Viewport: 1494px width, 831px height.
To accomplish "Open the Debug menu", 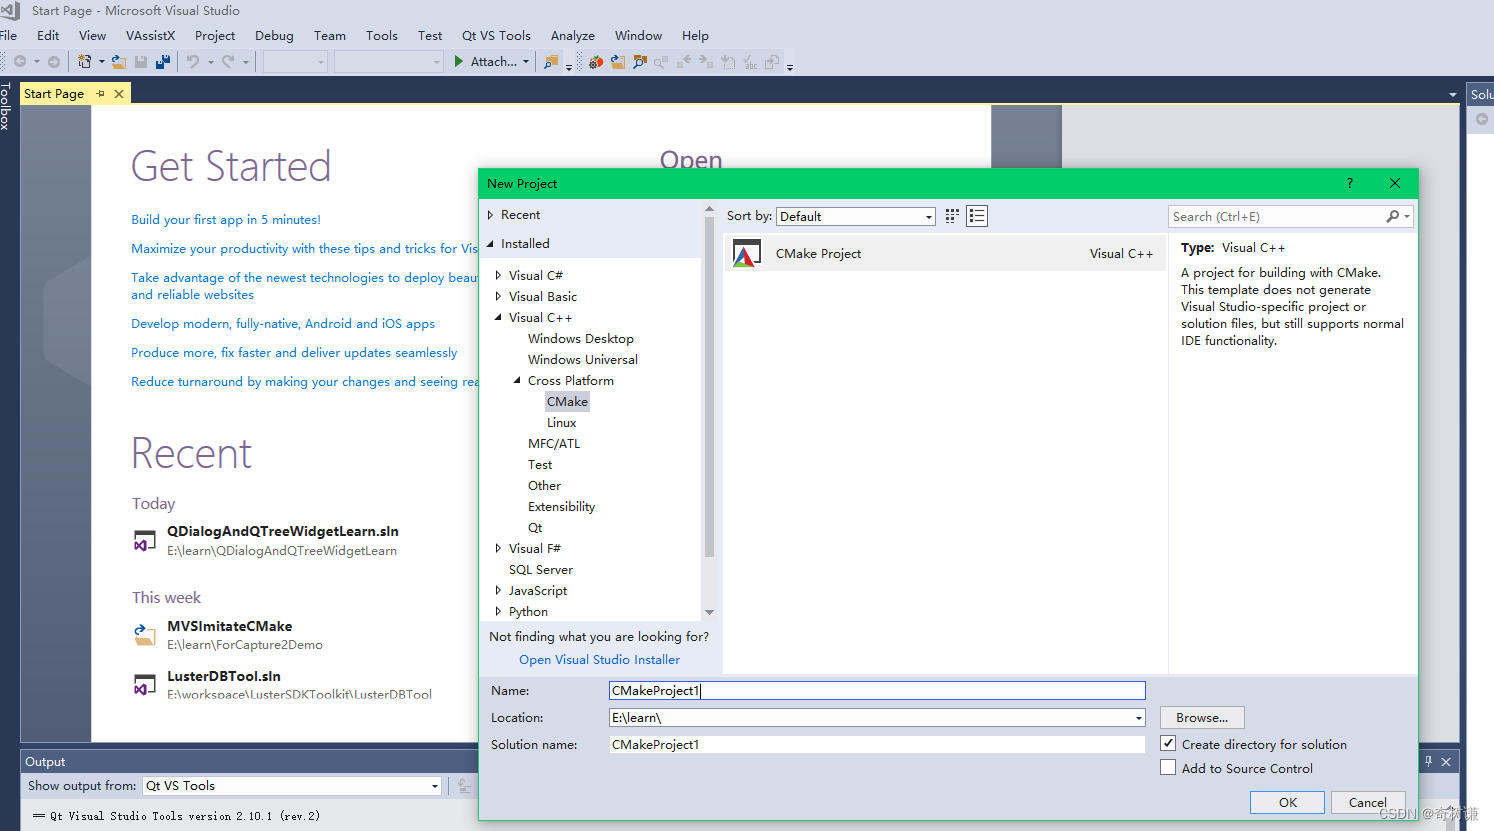I will point(274,35).
